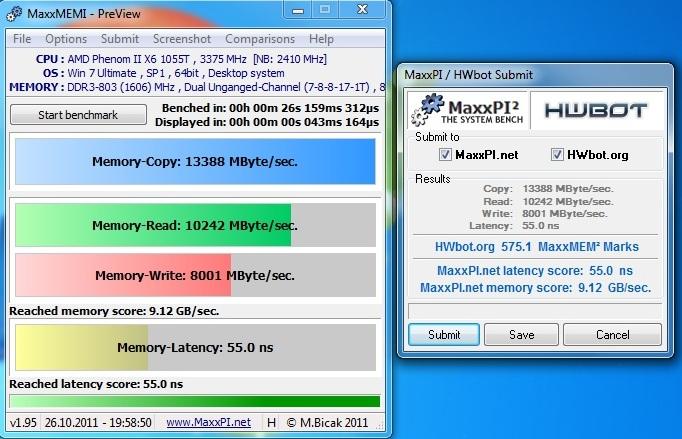Click the Results 'Latency: 55.0 ns' row

click(514, 225)
